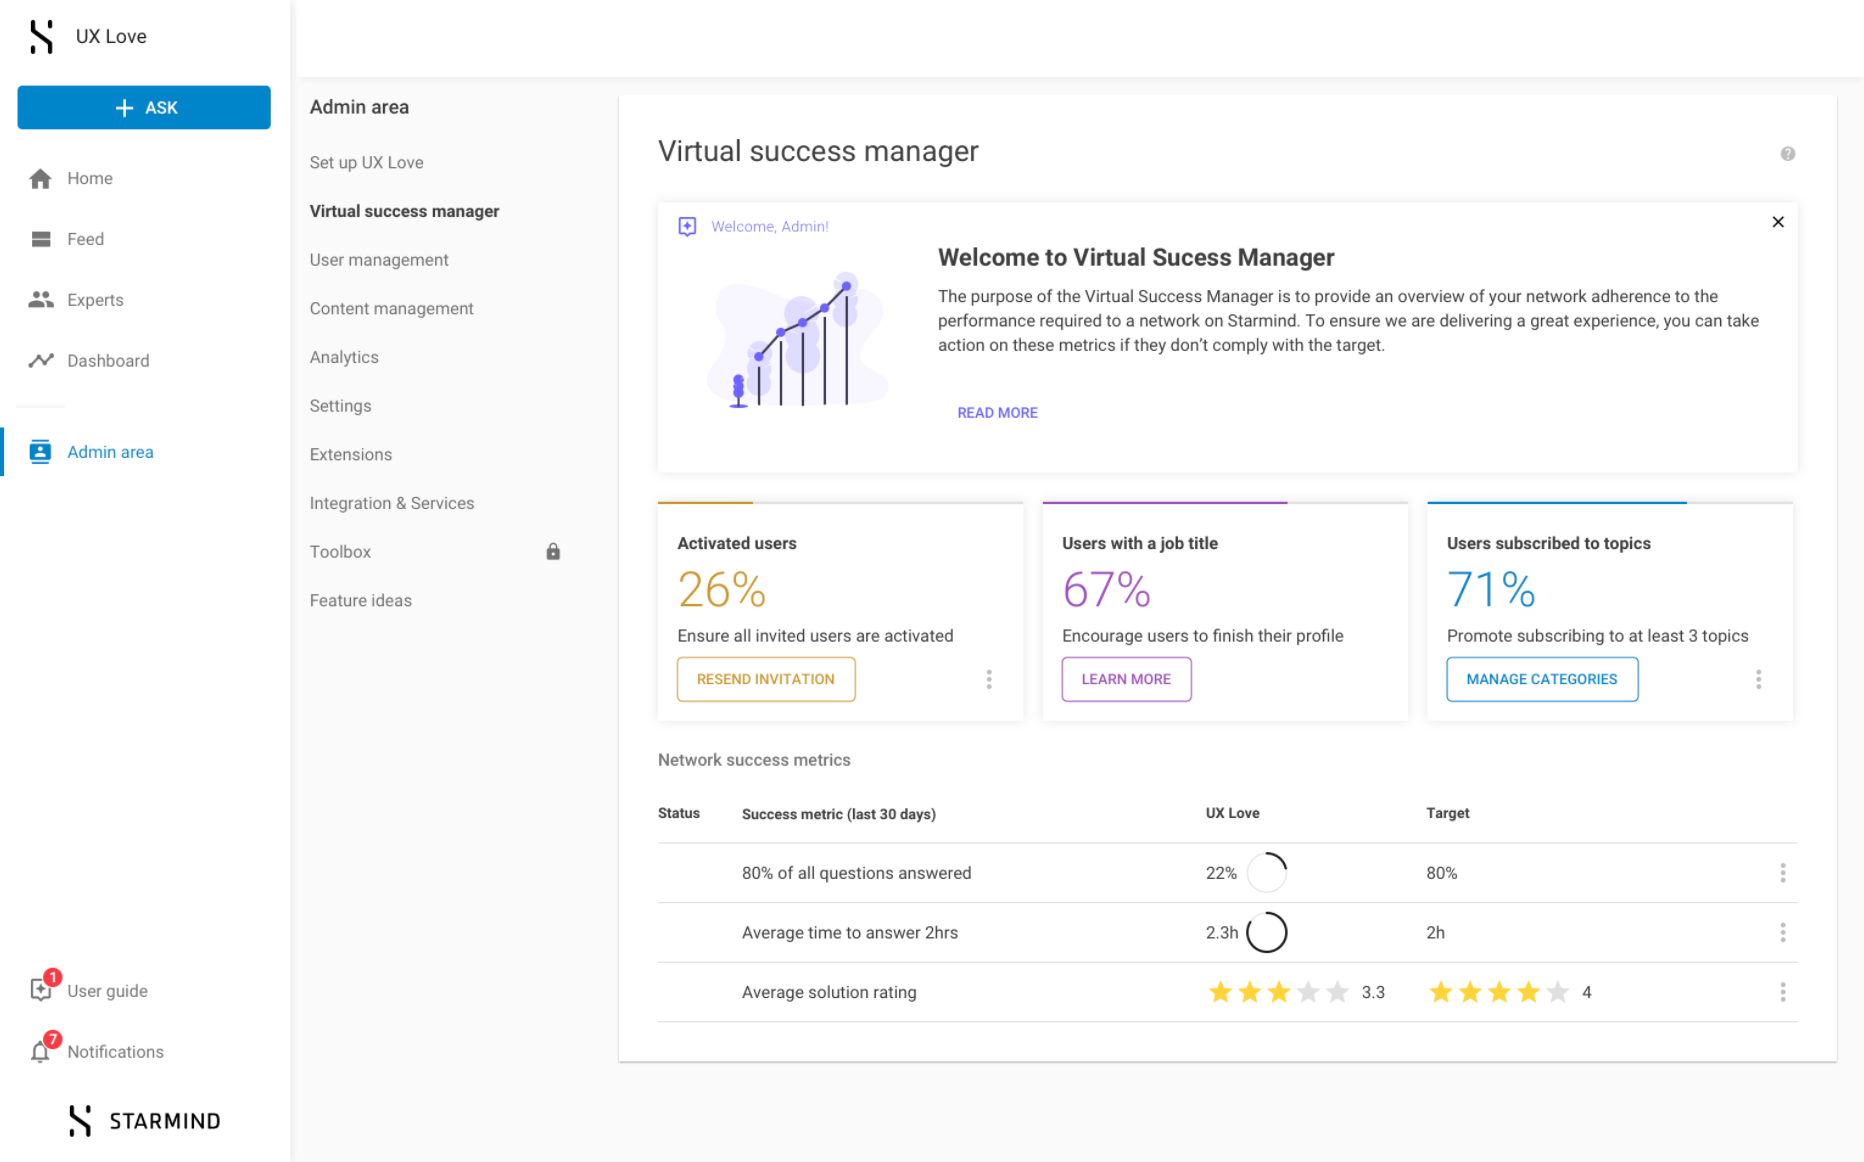The width and height of the screenshot is (1864, 1162).
Task: Click the Target 4 star rating
Action: click(1498, 992)
